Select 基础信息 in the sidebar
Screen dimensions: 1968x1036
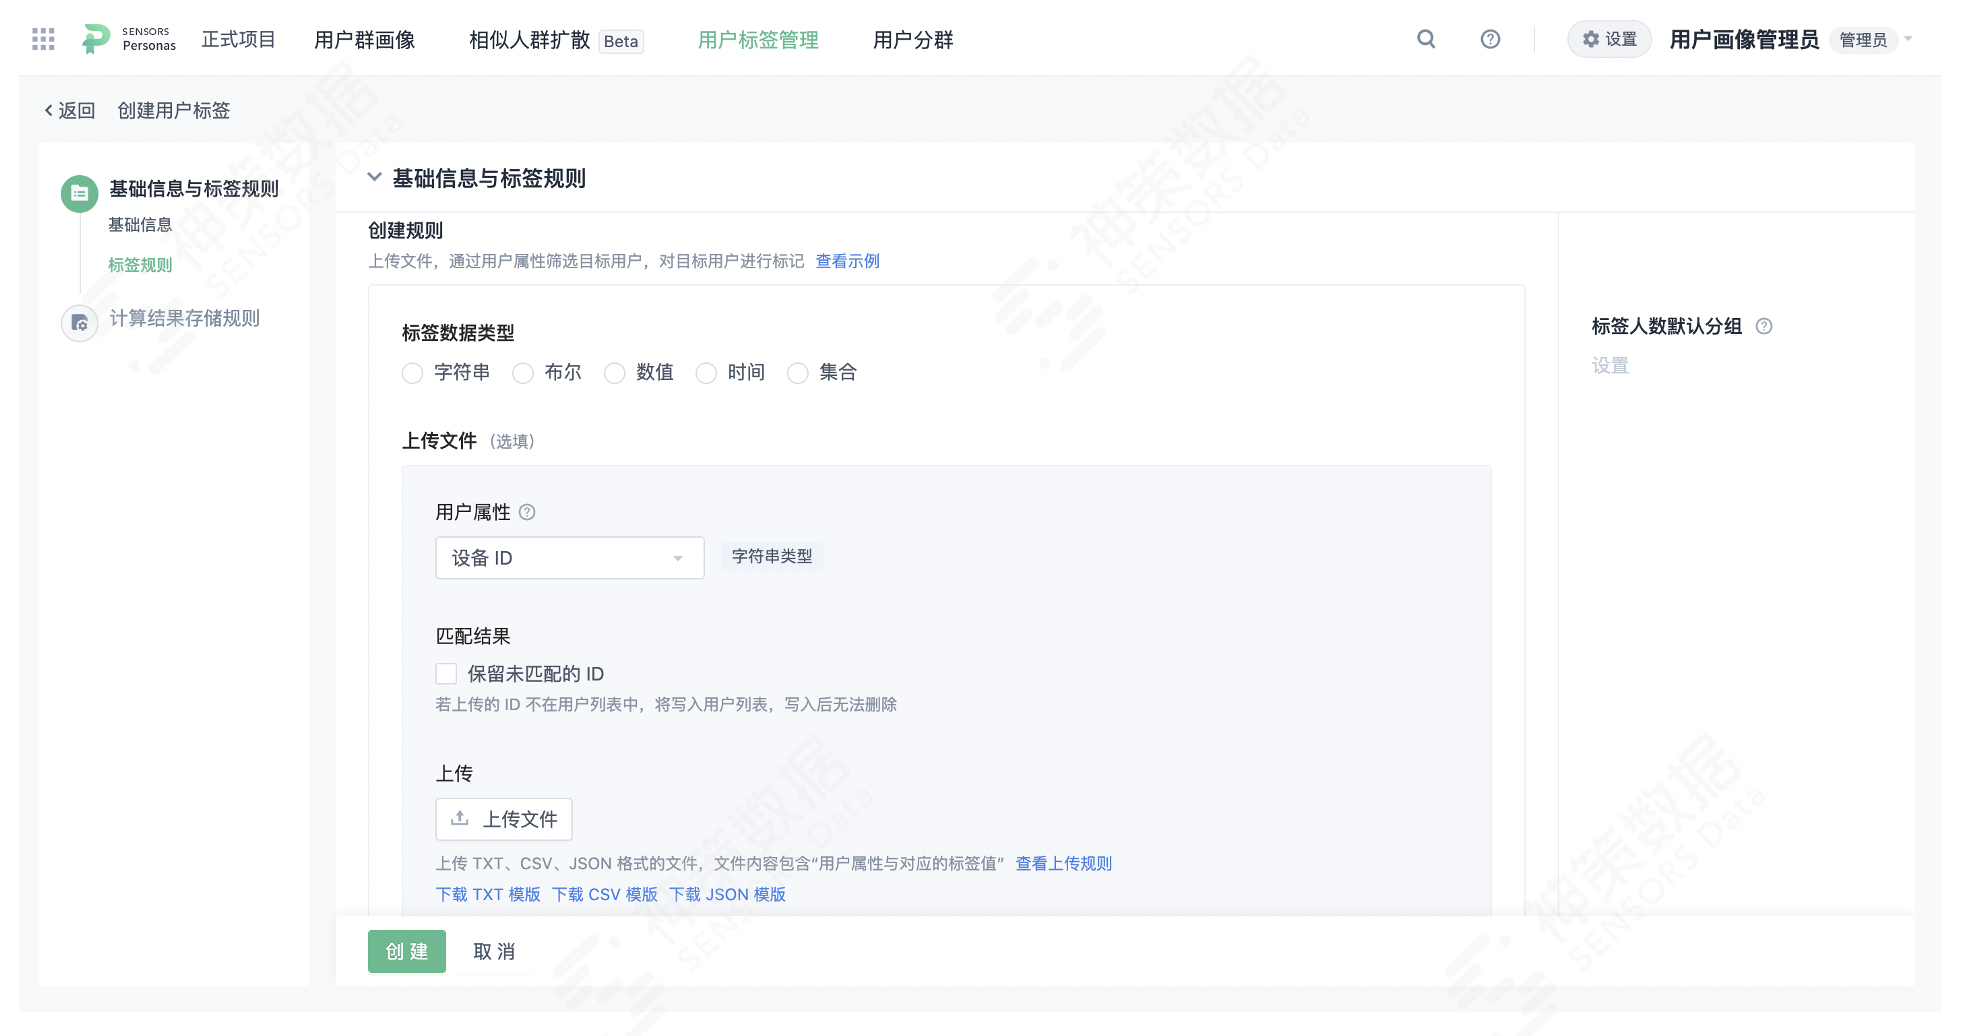[140, 225]
